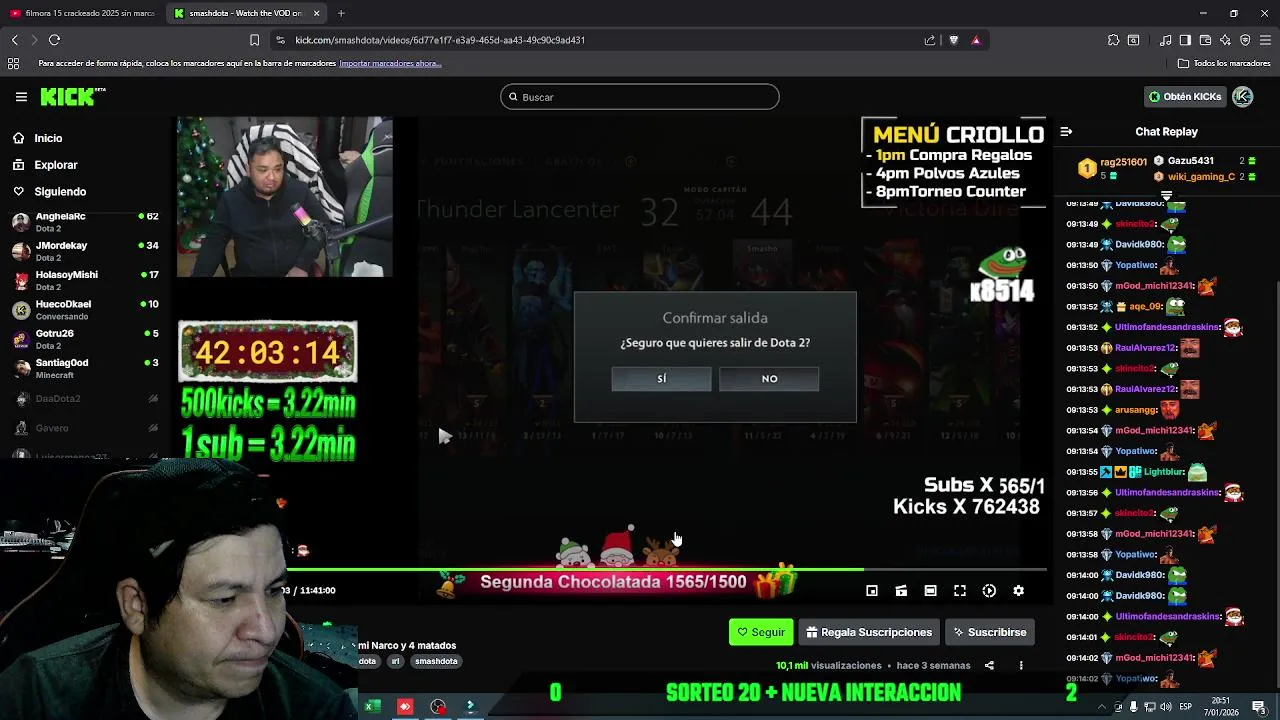Screen dimensions: 1280x720
Task: Click SÍ to confirm exit
Action: click(x=661, y=379)
